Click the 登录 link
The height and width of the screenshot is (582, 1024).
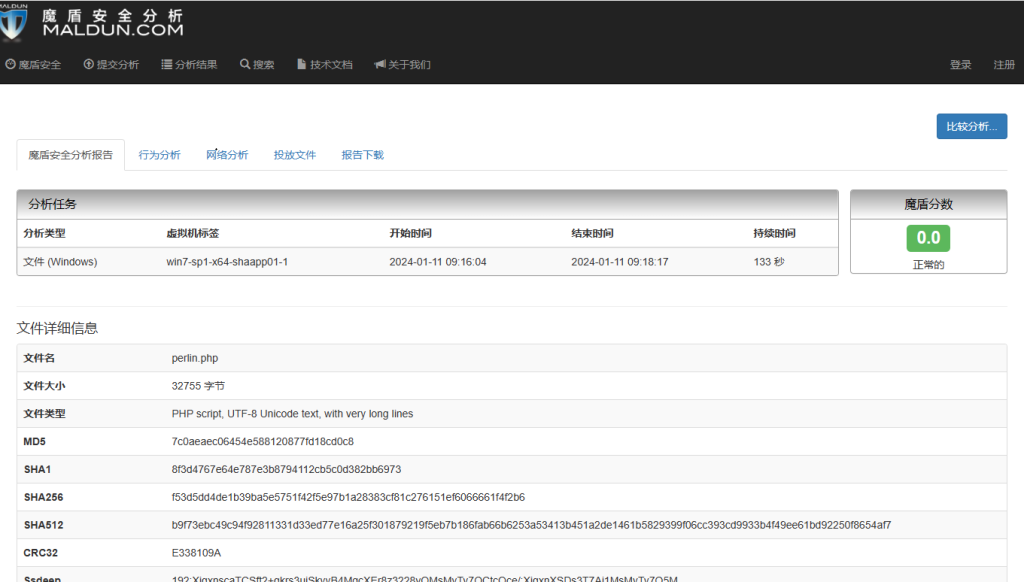click(960, 63)
